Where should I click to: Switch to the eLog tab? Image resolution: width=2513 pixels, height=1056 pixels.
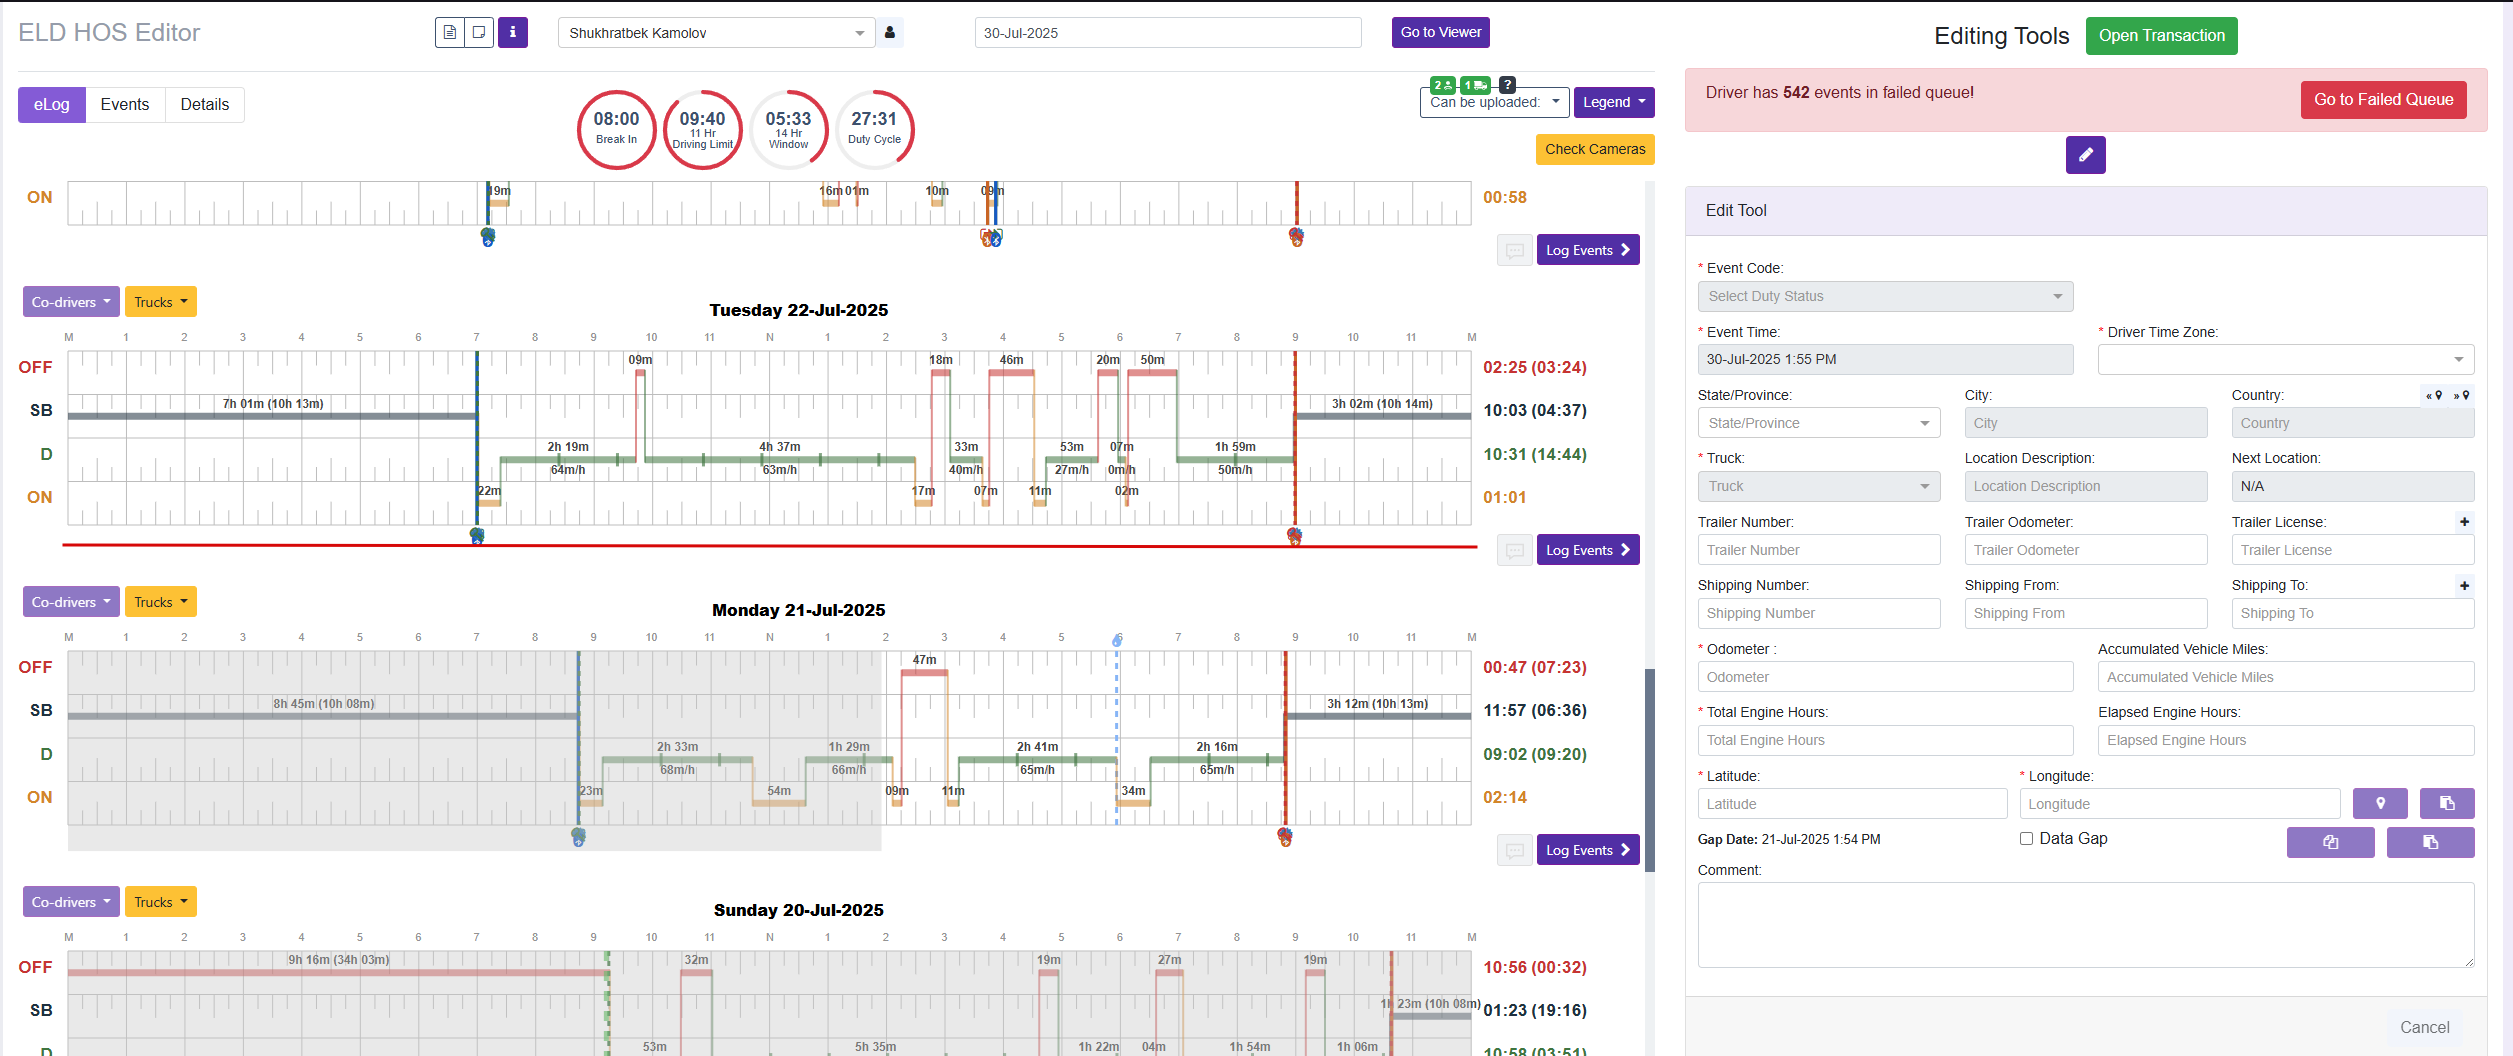click(x=52, y=104)
